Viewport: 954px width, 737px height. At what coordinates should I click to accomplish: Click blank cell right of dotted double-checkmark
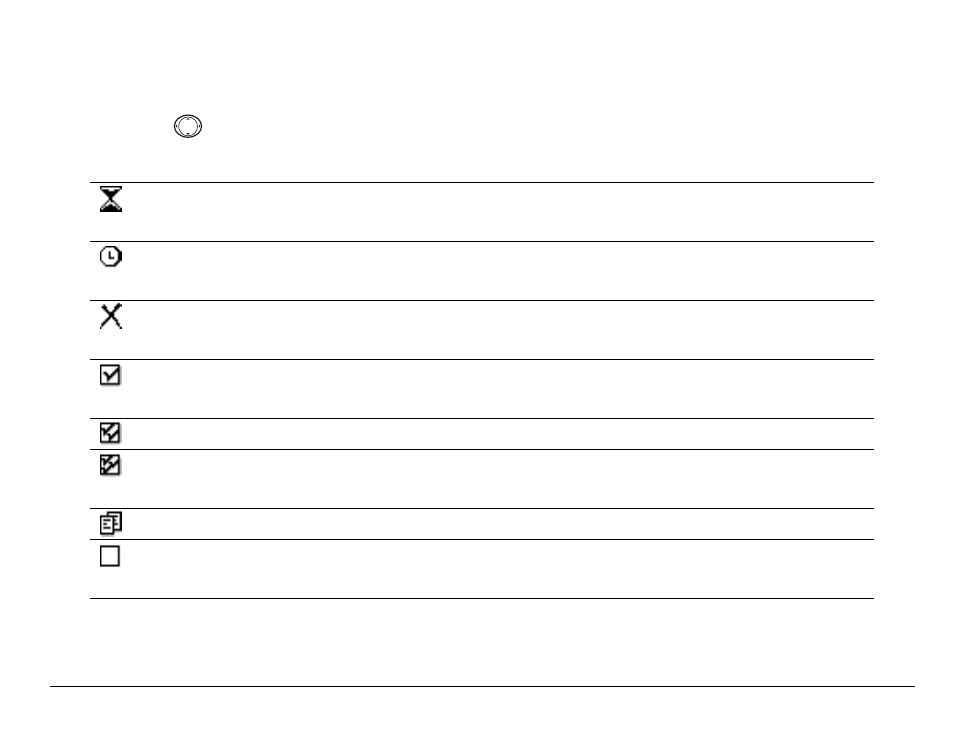[x=499, y=479]
